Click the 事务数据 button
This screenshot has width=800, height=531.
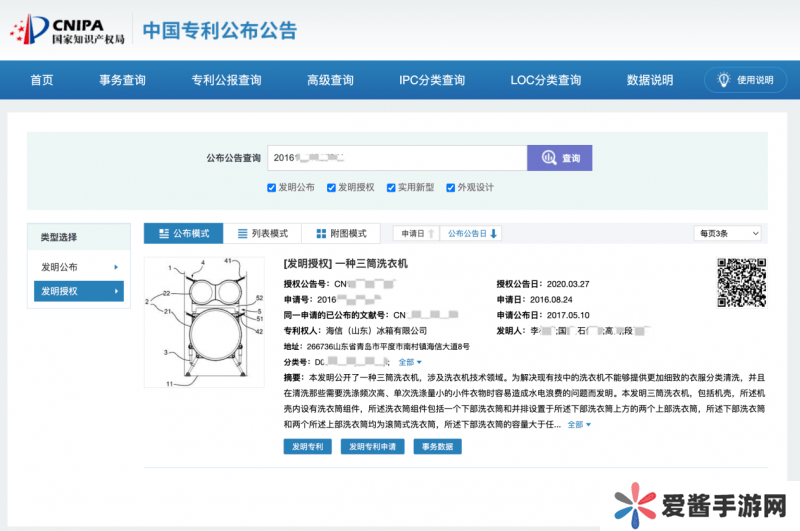[437, 447]
